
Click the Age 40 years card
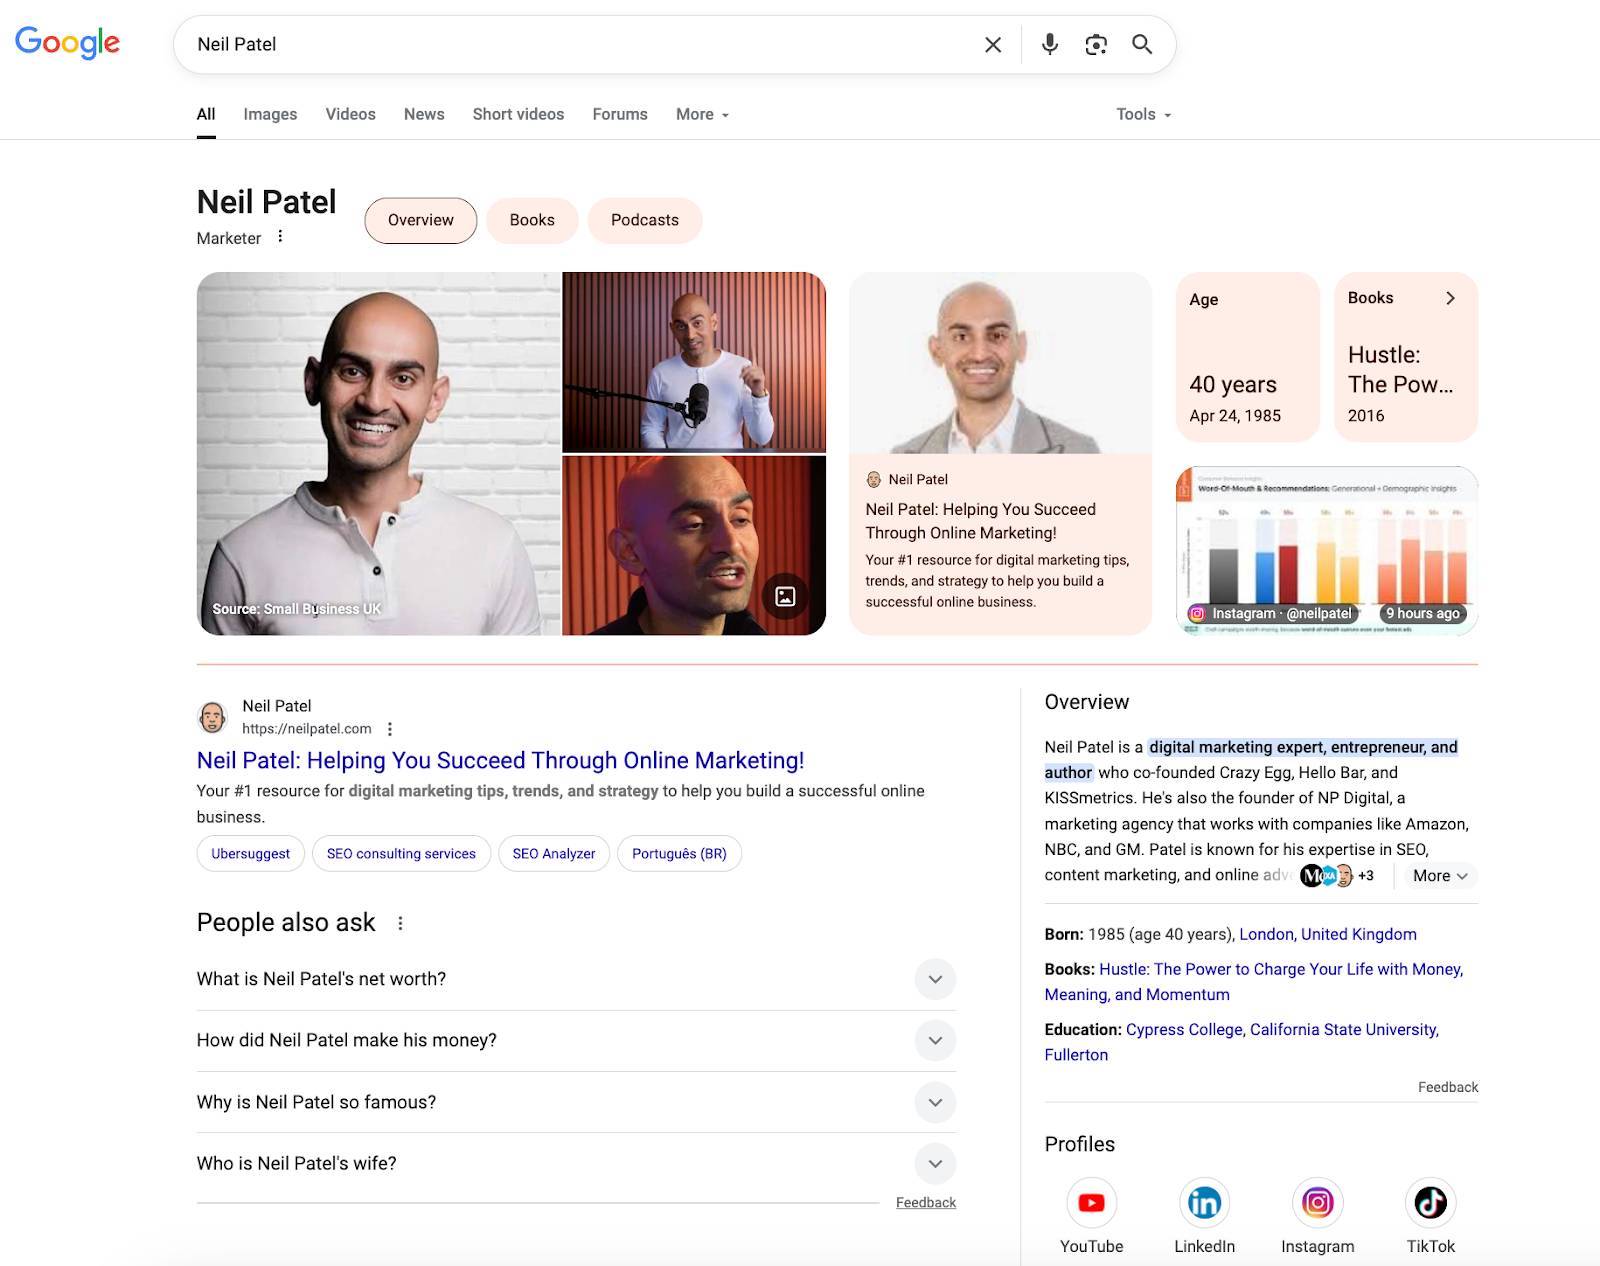coord(1248,357)
